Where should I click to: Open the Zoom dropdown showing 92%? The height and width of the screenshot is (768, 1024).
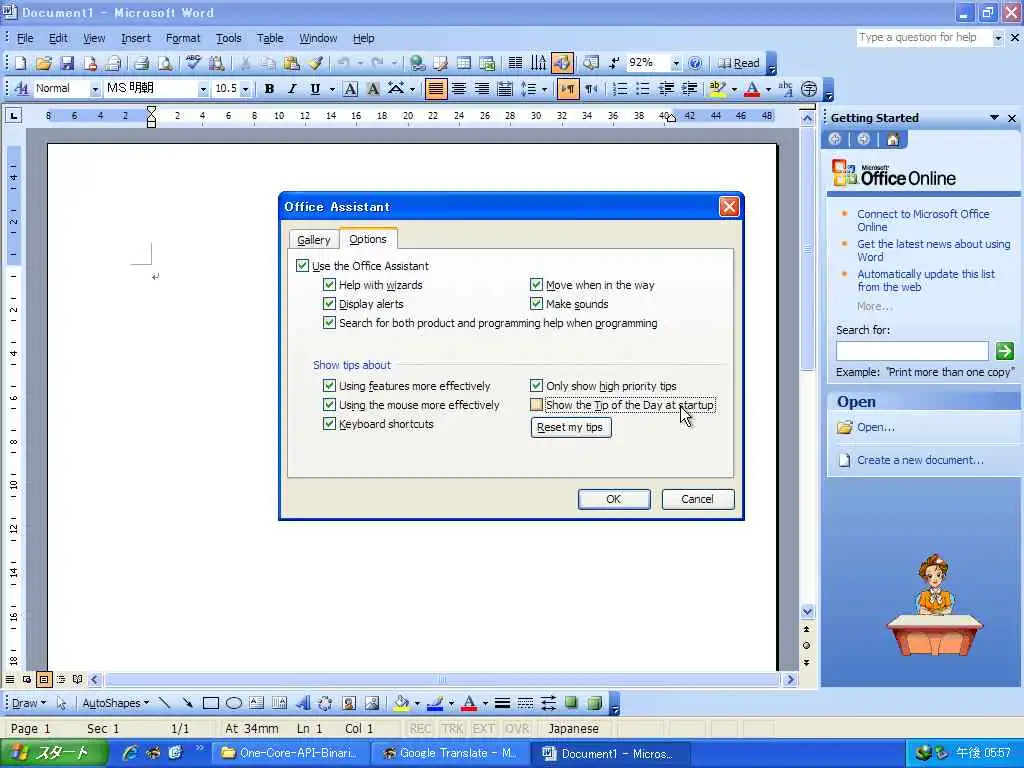676,63
